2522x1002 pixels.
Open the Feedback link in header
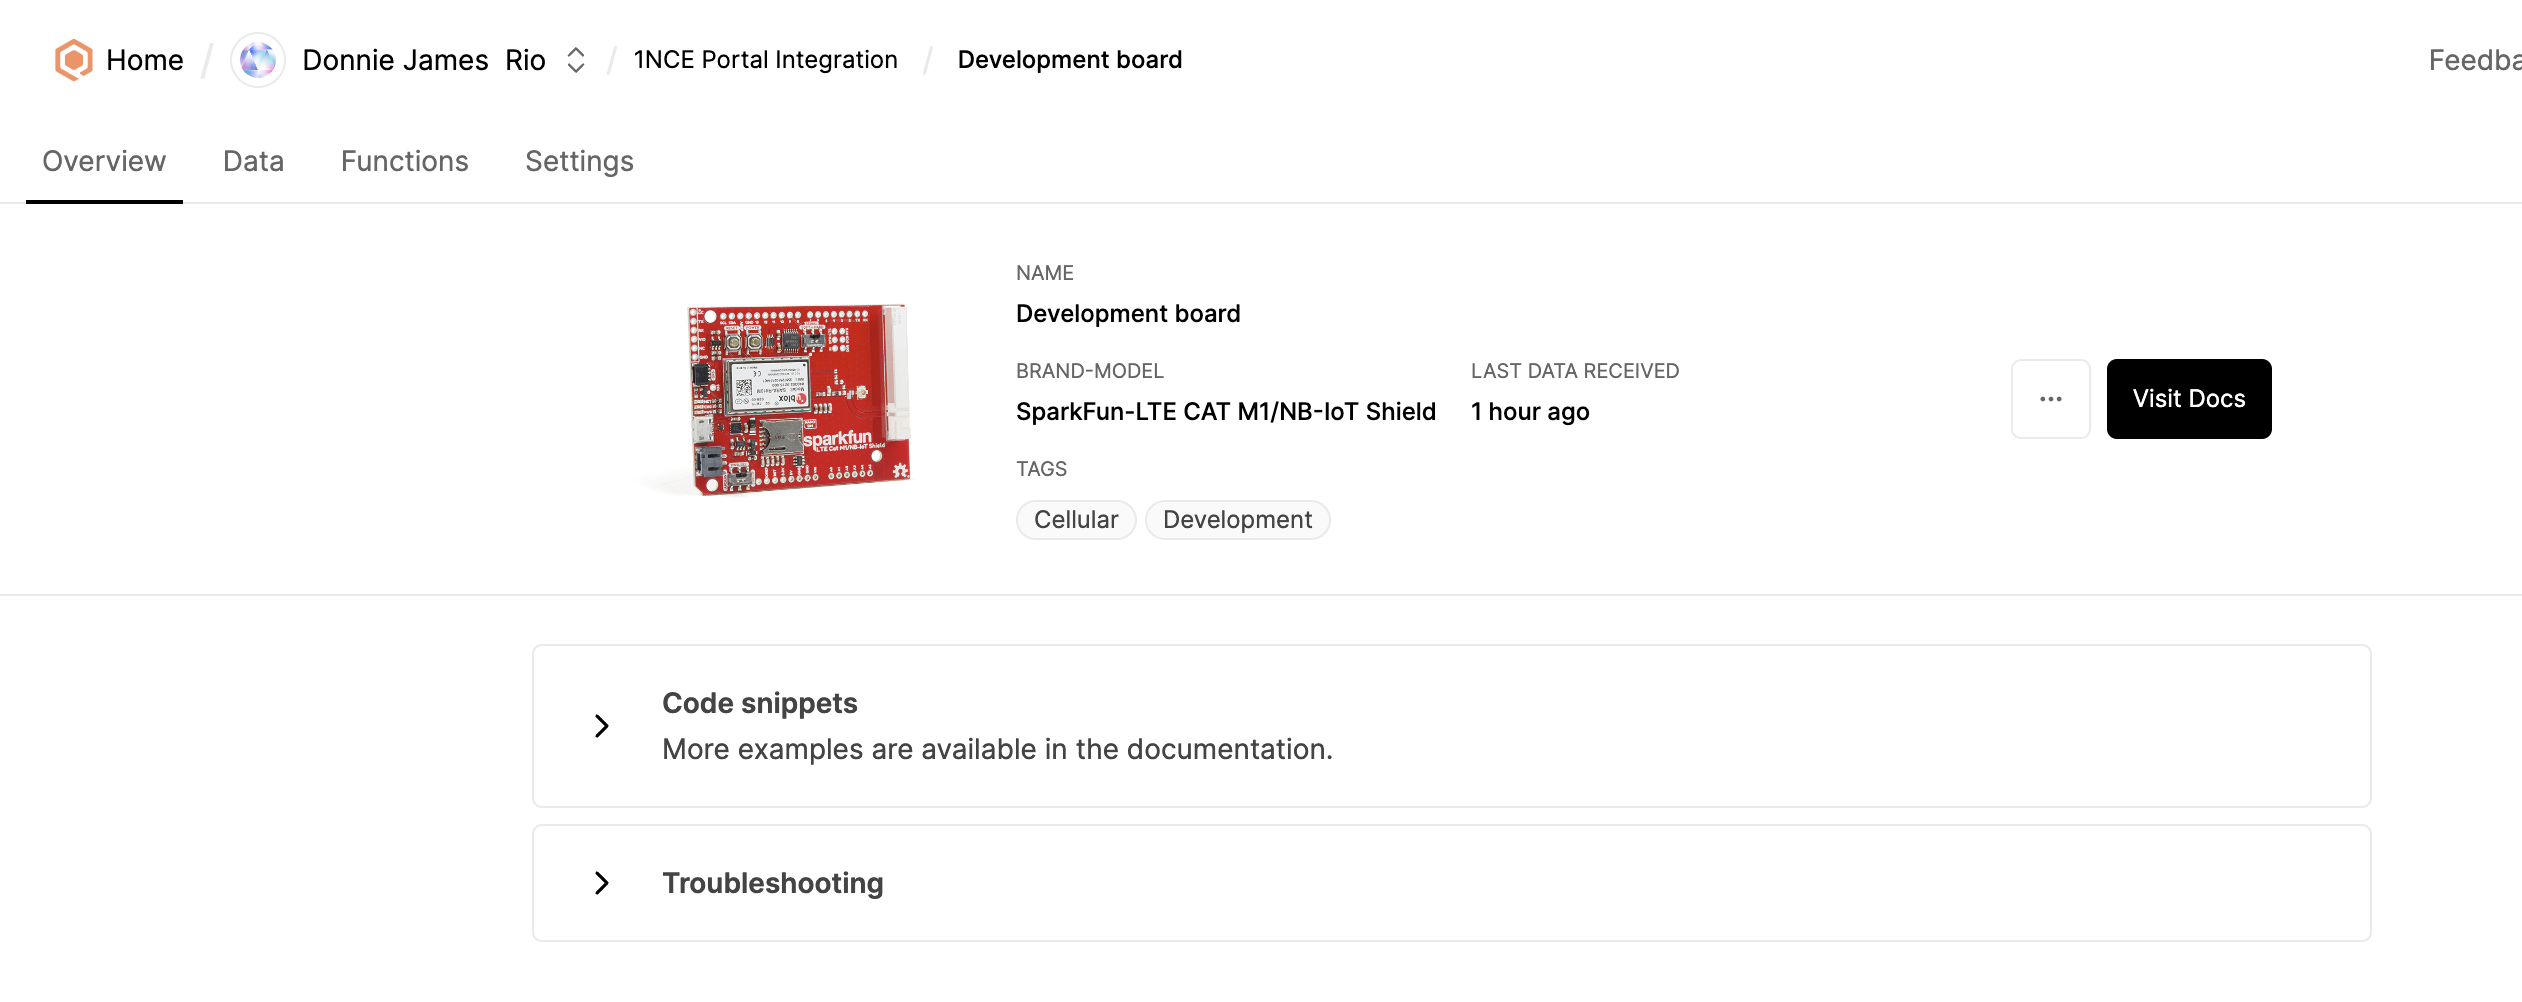2475,60
